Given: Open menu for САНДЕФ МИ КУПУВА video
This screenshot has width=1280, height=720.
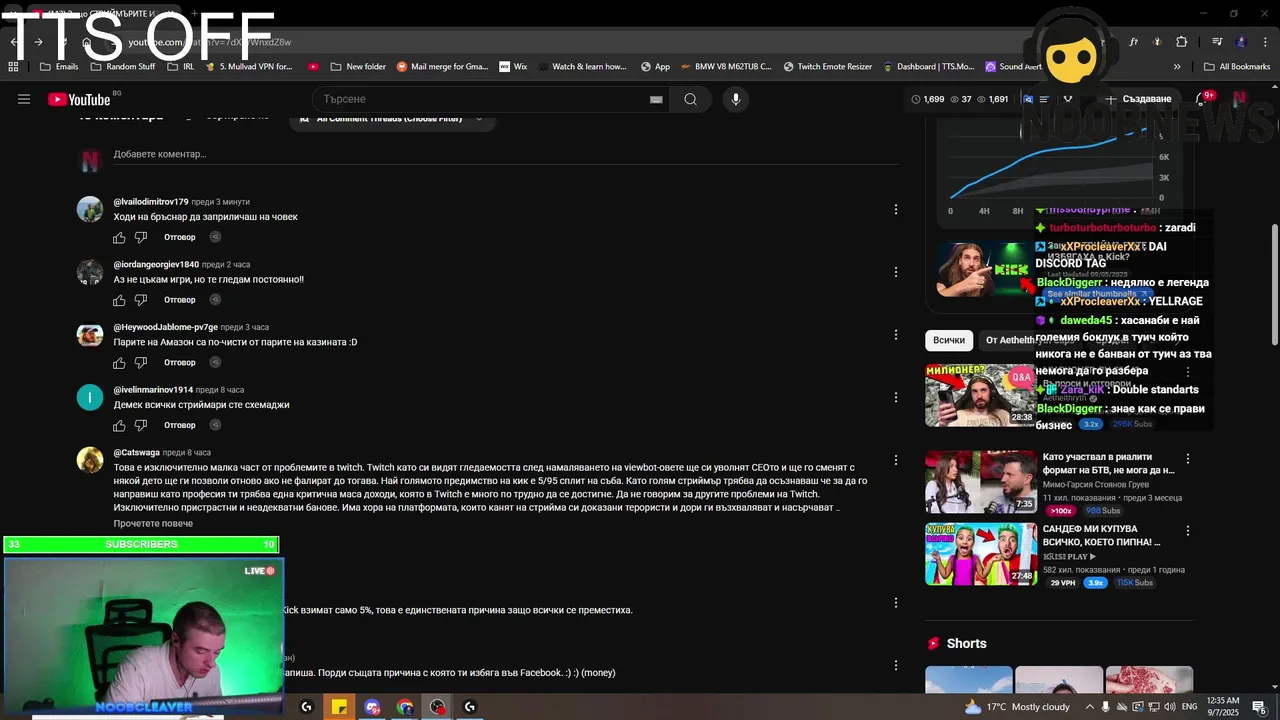Looking at the screenshot, I should [x=1188, y=531].
